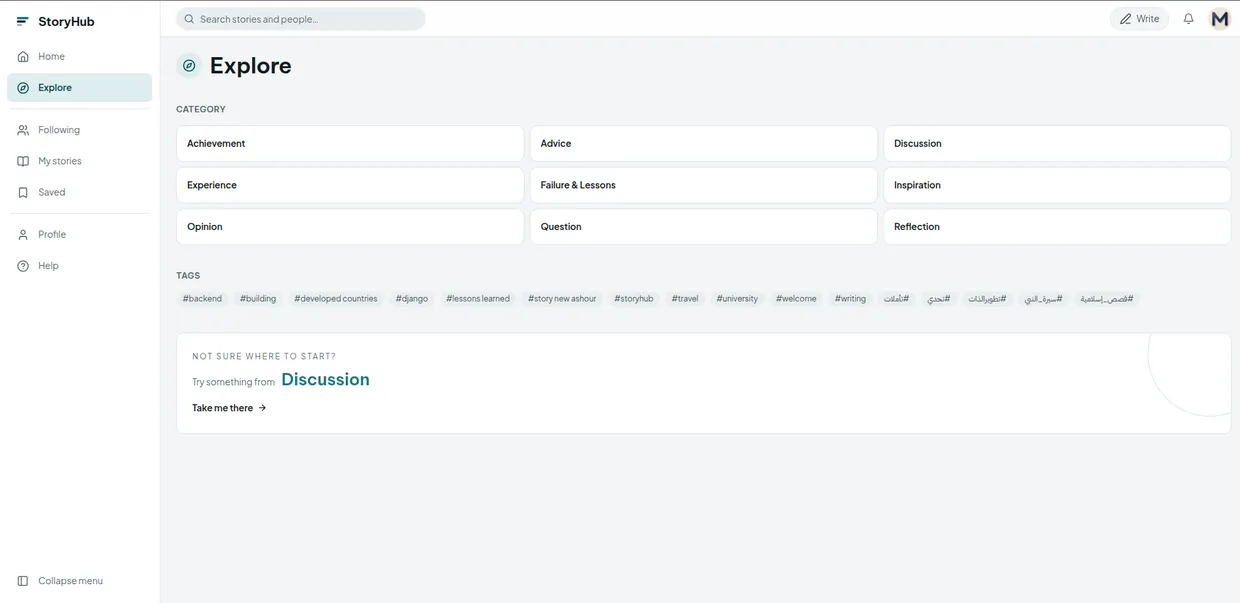Click the Following people icon
1240x603 pixels.
tap(23, 130)
